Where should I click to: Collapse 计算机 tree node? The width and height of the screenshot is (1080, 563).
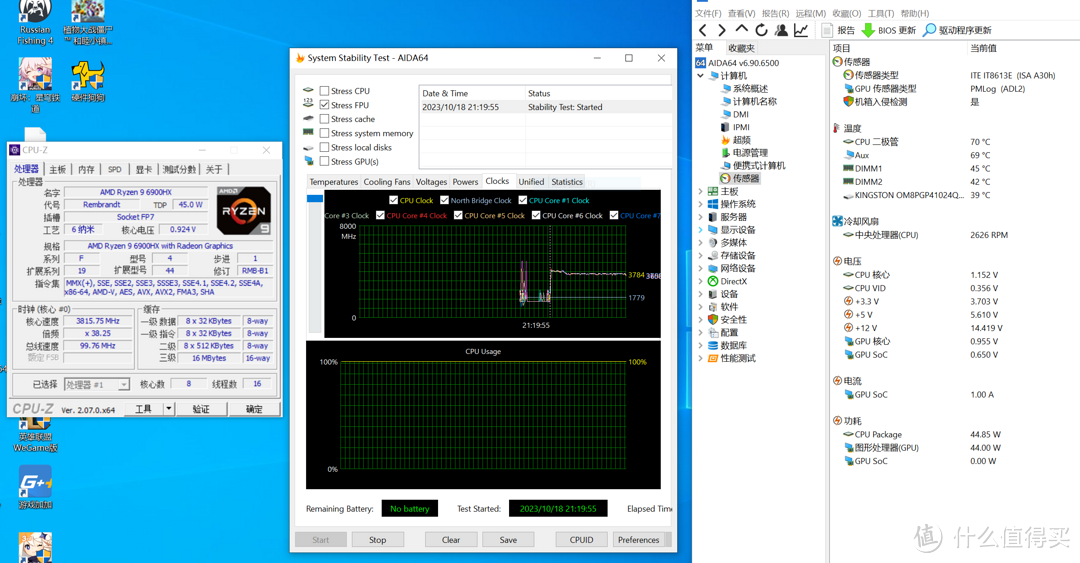click(700, 76)
